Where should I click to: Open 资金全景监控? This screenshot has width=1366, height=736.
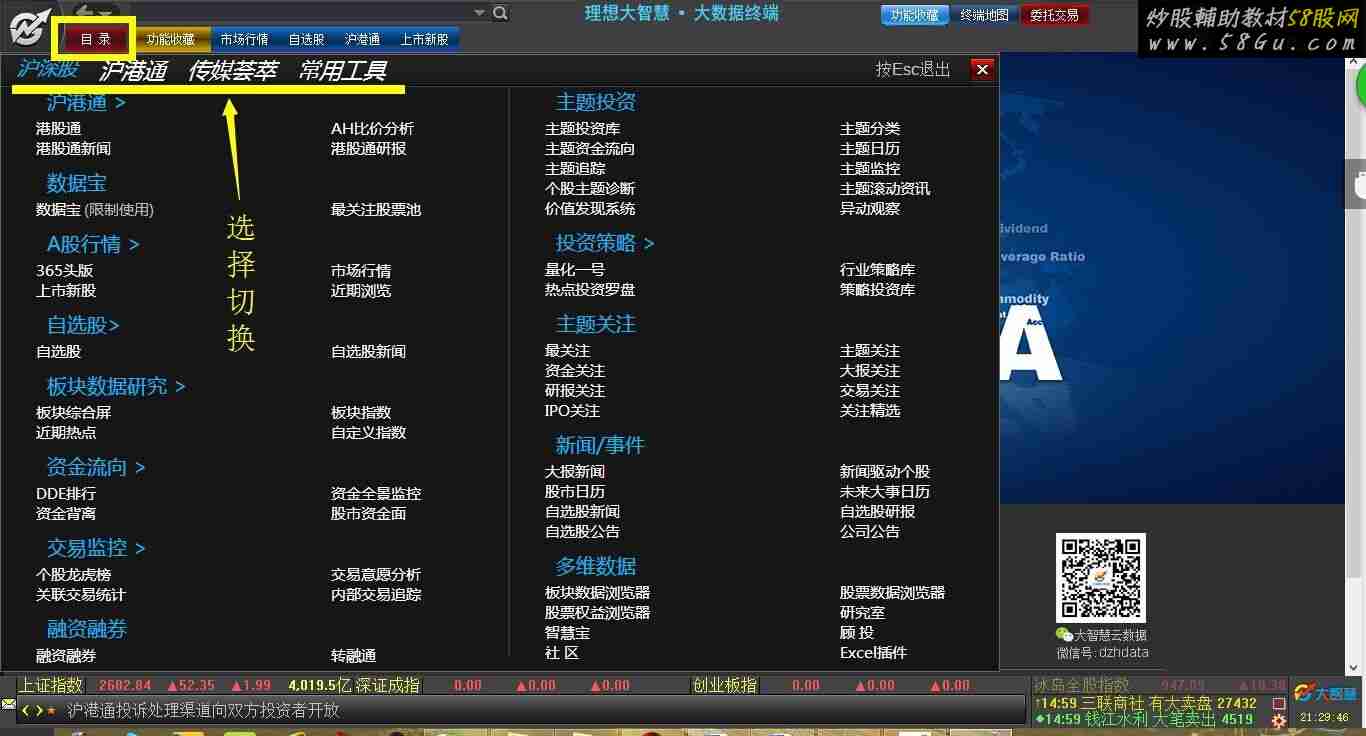[x=376, y=493]
